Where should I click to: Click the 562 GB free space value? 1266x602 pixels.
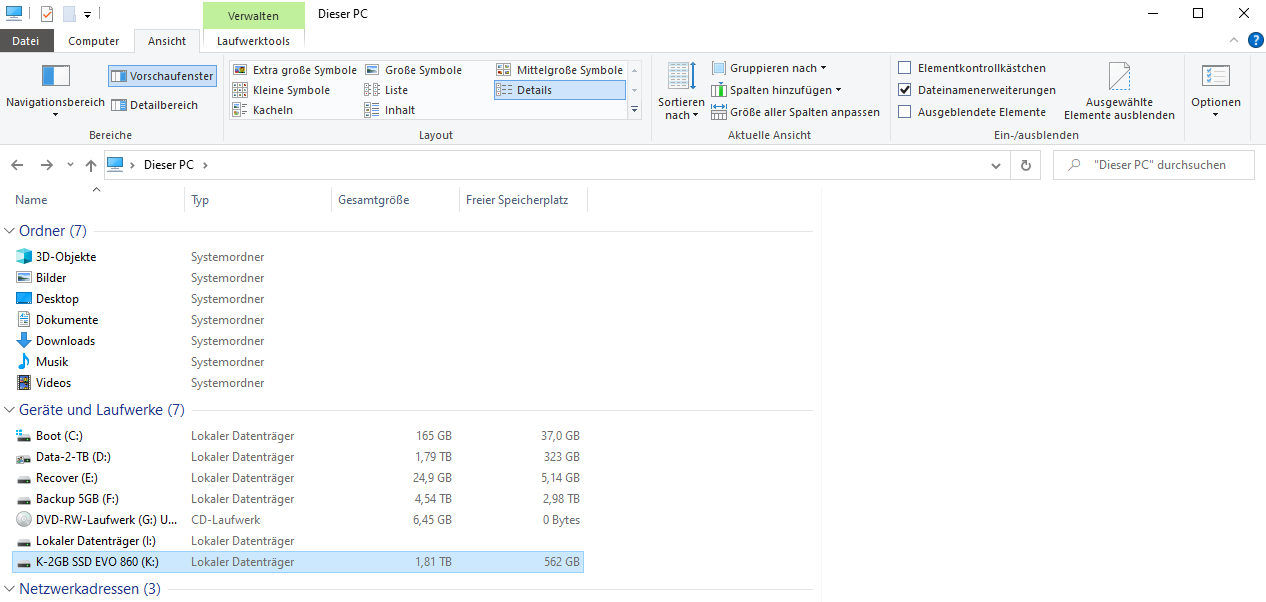(x=562, y=562)
